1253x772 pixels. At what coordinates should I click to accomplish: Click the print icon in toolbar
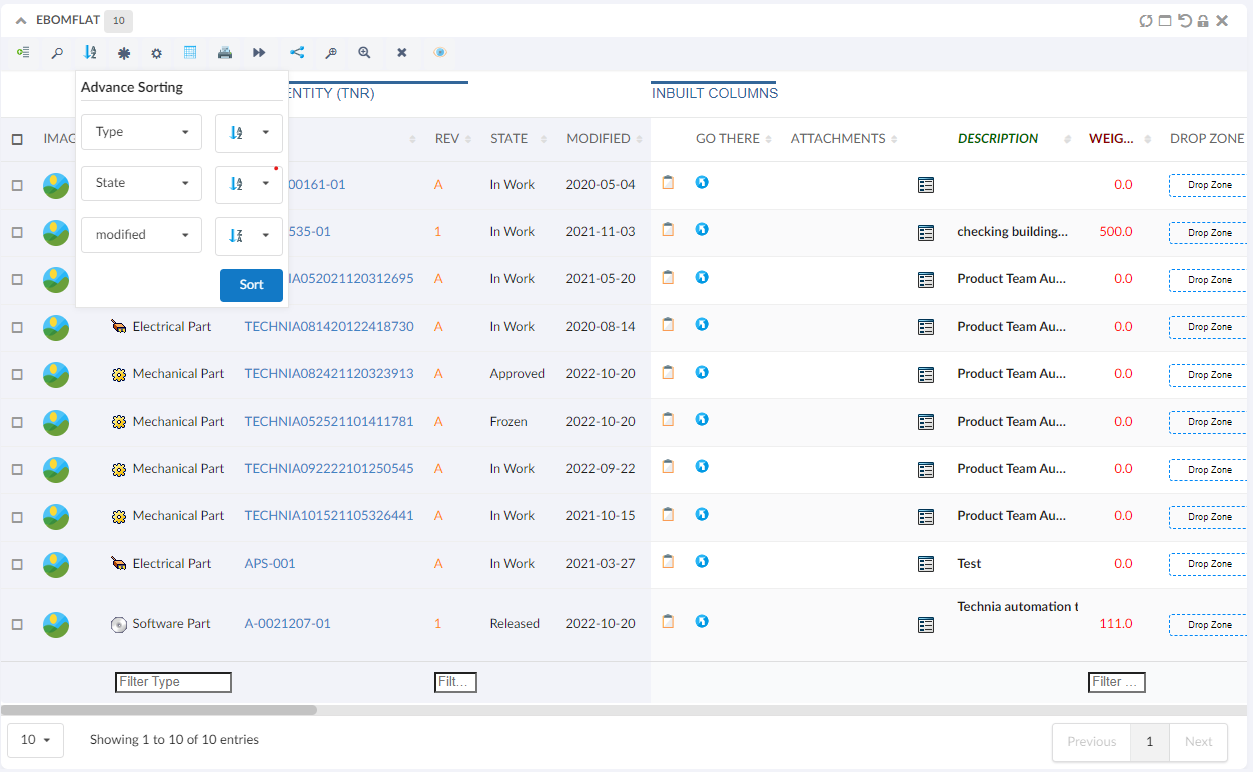pyautogui.click(x=225, y=52)
